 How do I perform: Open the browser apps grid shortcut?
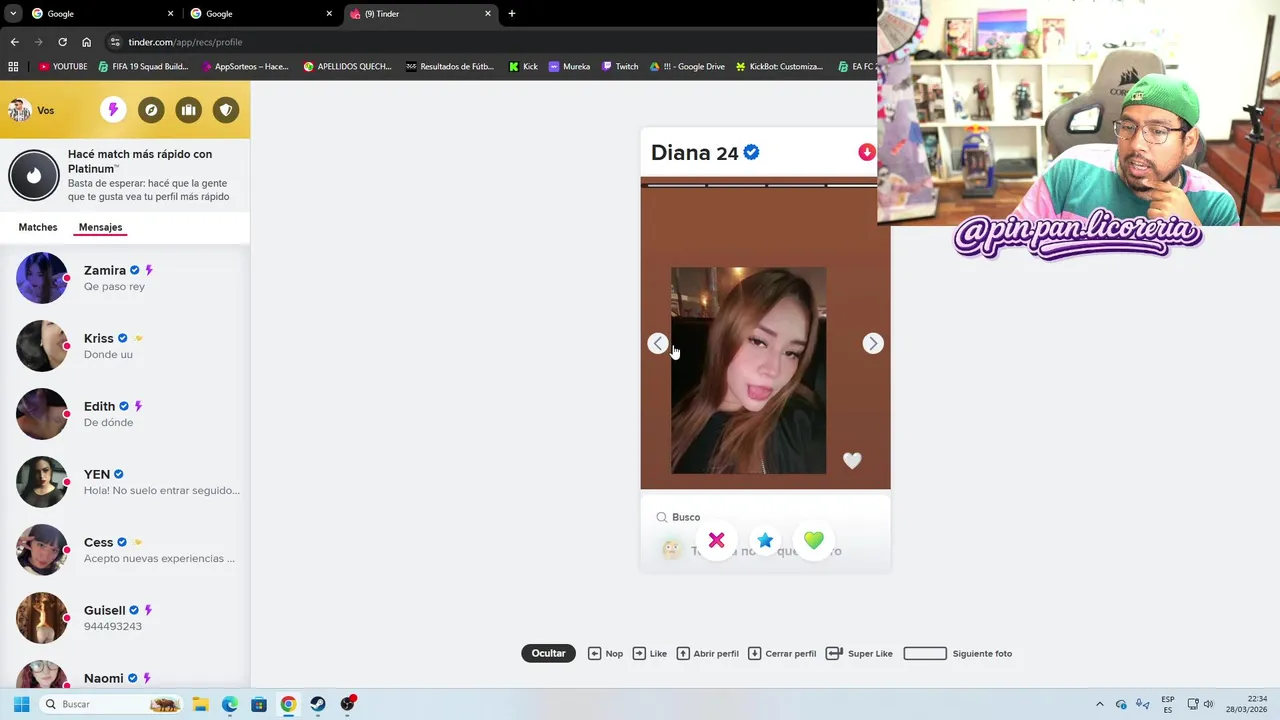pyautogui.click(x=13, y=67)
